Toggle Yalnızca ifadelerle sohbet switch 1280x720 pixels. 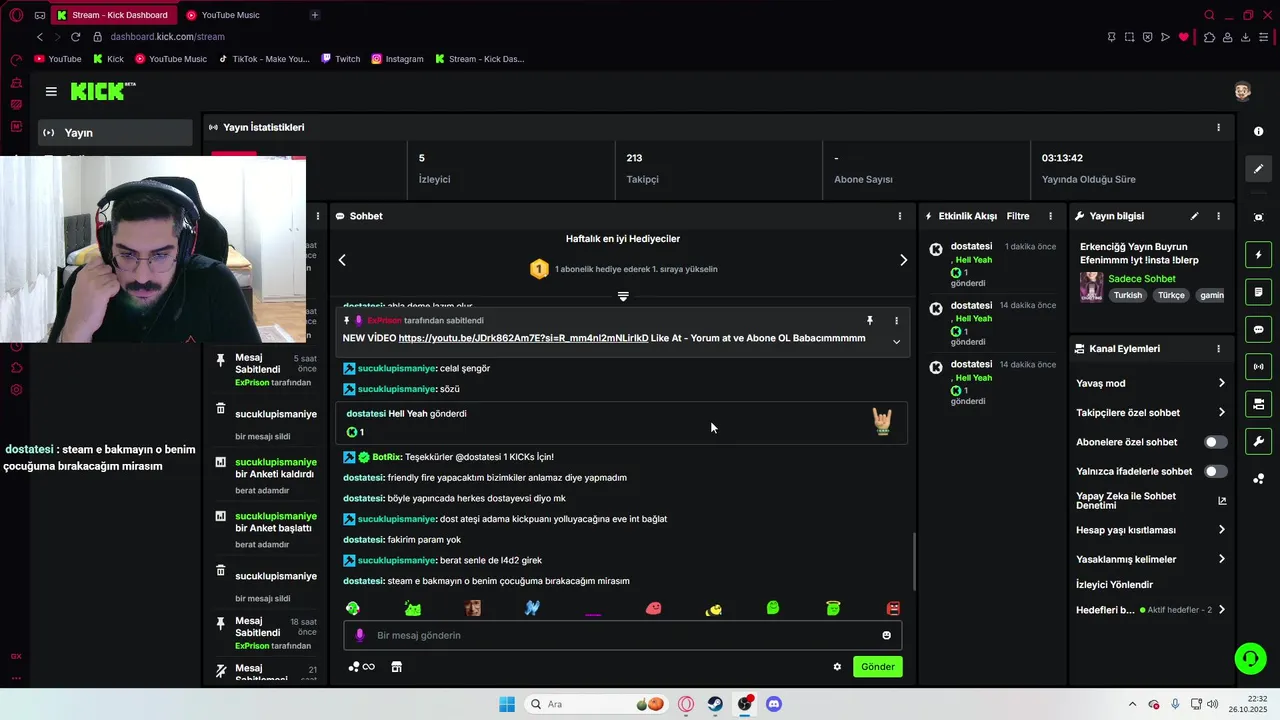[x=1216, y=471]
